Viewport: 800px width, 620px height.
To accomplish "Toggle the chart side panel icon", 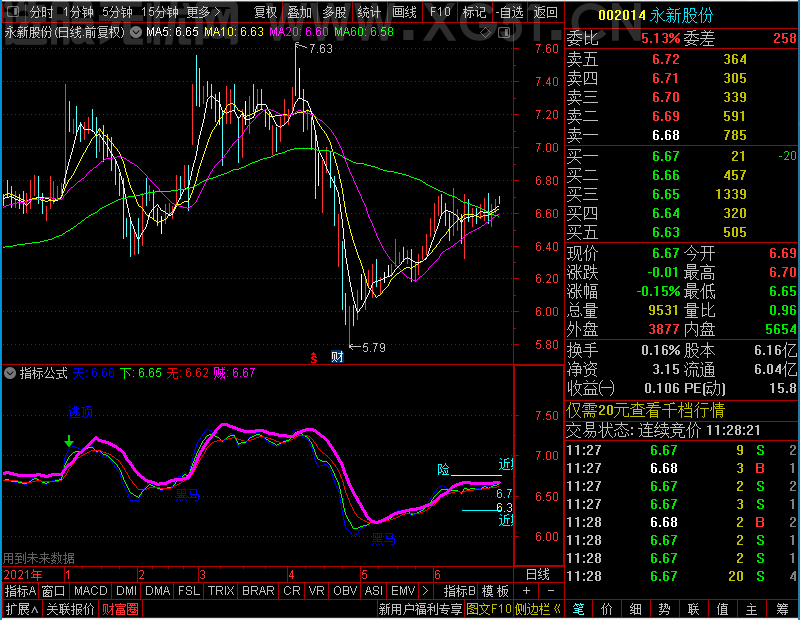I will (504, 33).
